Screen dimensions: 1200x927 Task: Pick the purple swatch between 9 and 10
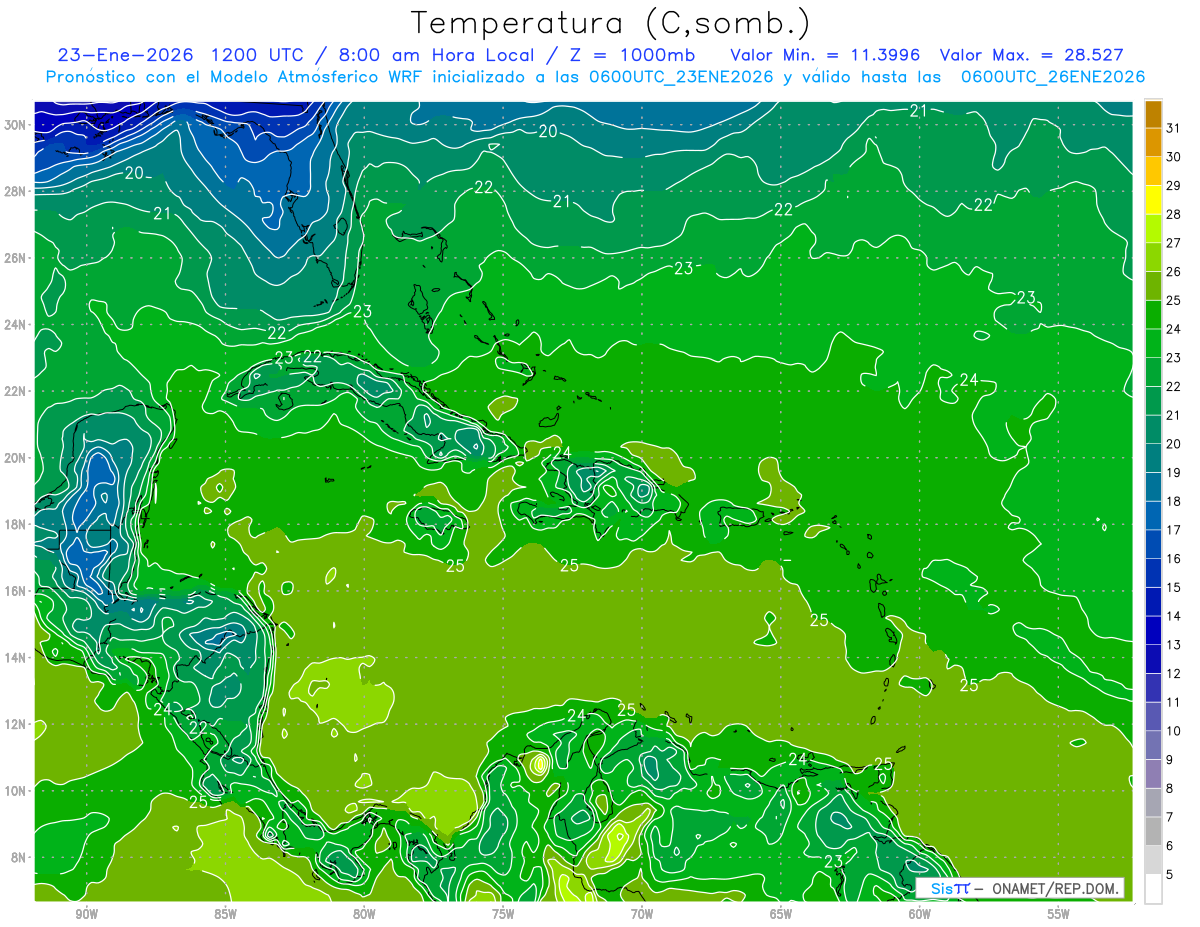(x=1153, y=745)
